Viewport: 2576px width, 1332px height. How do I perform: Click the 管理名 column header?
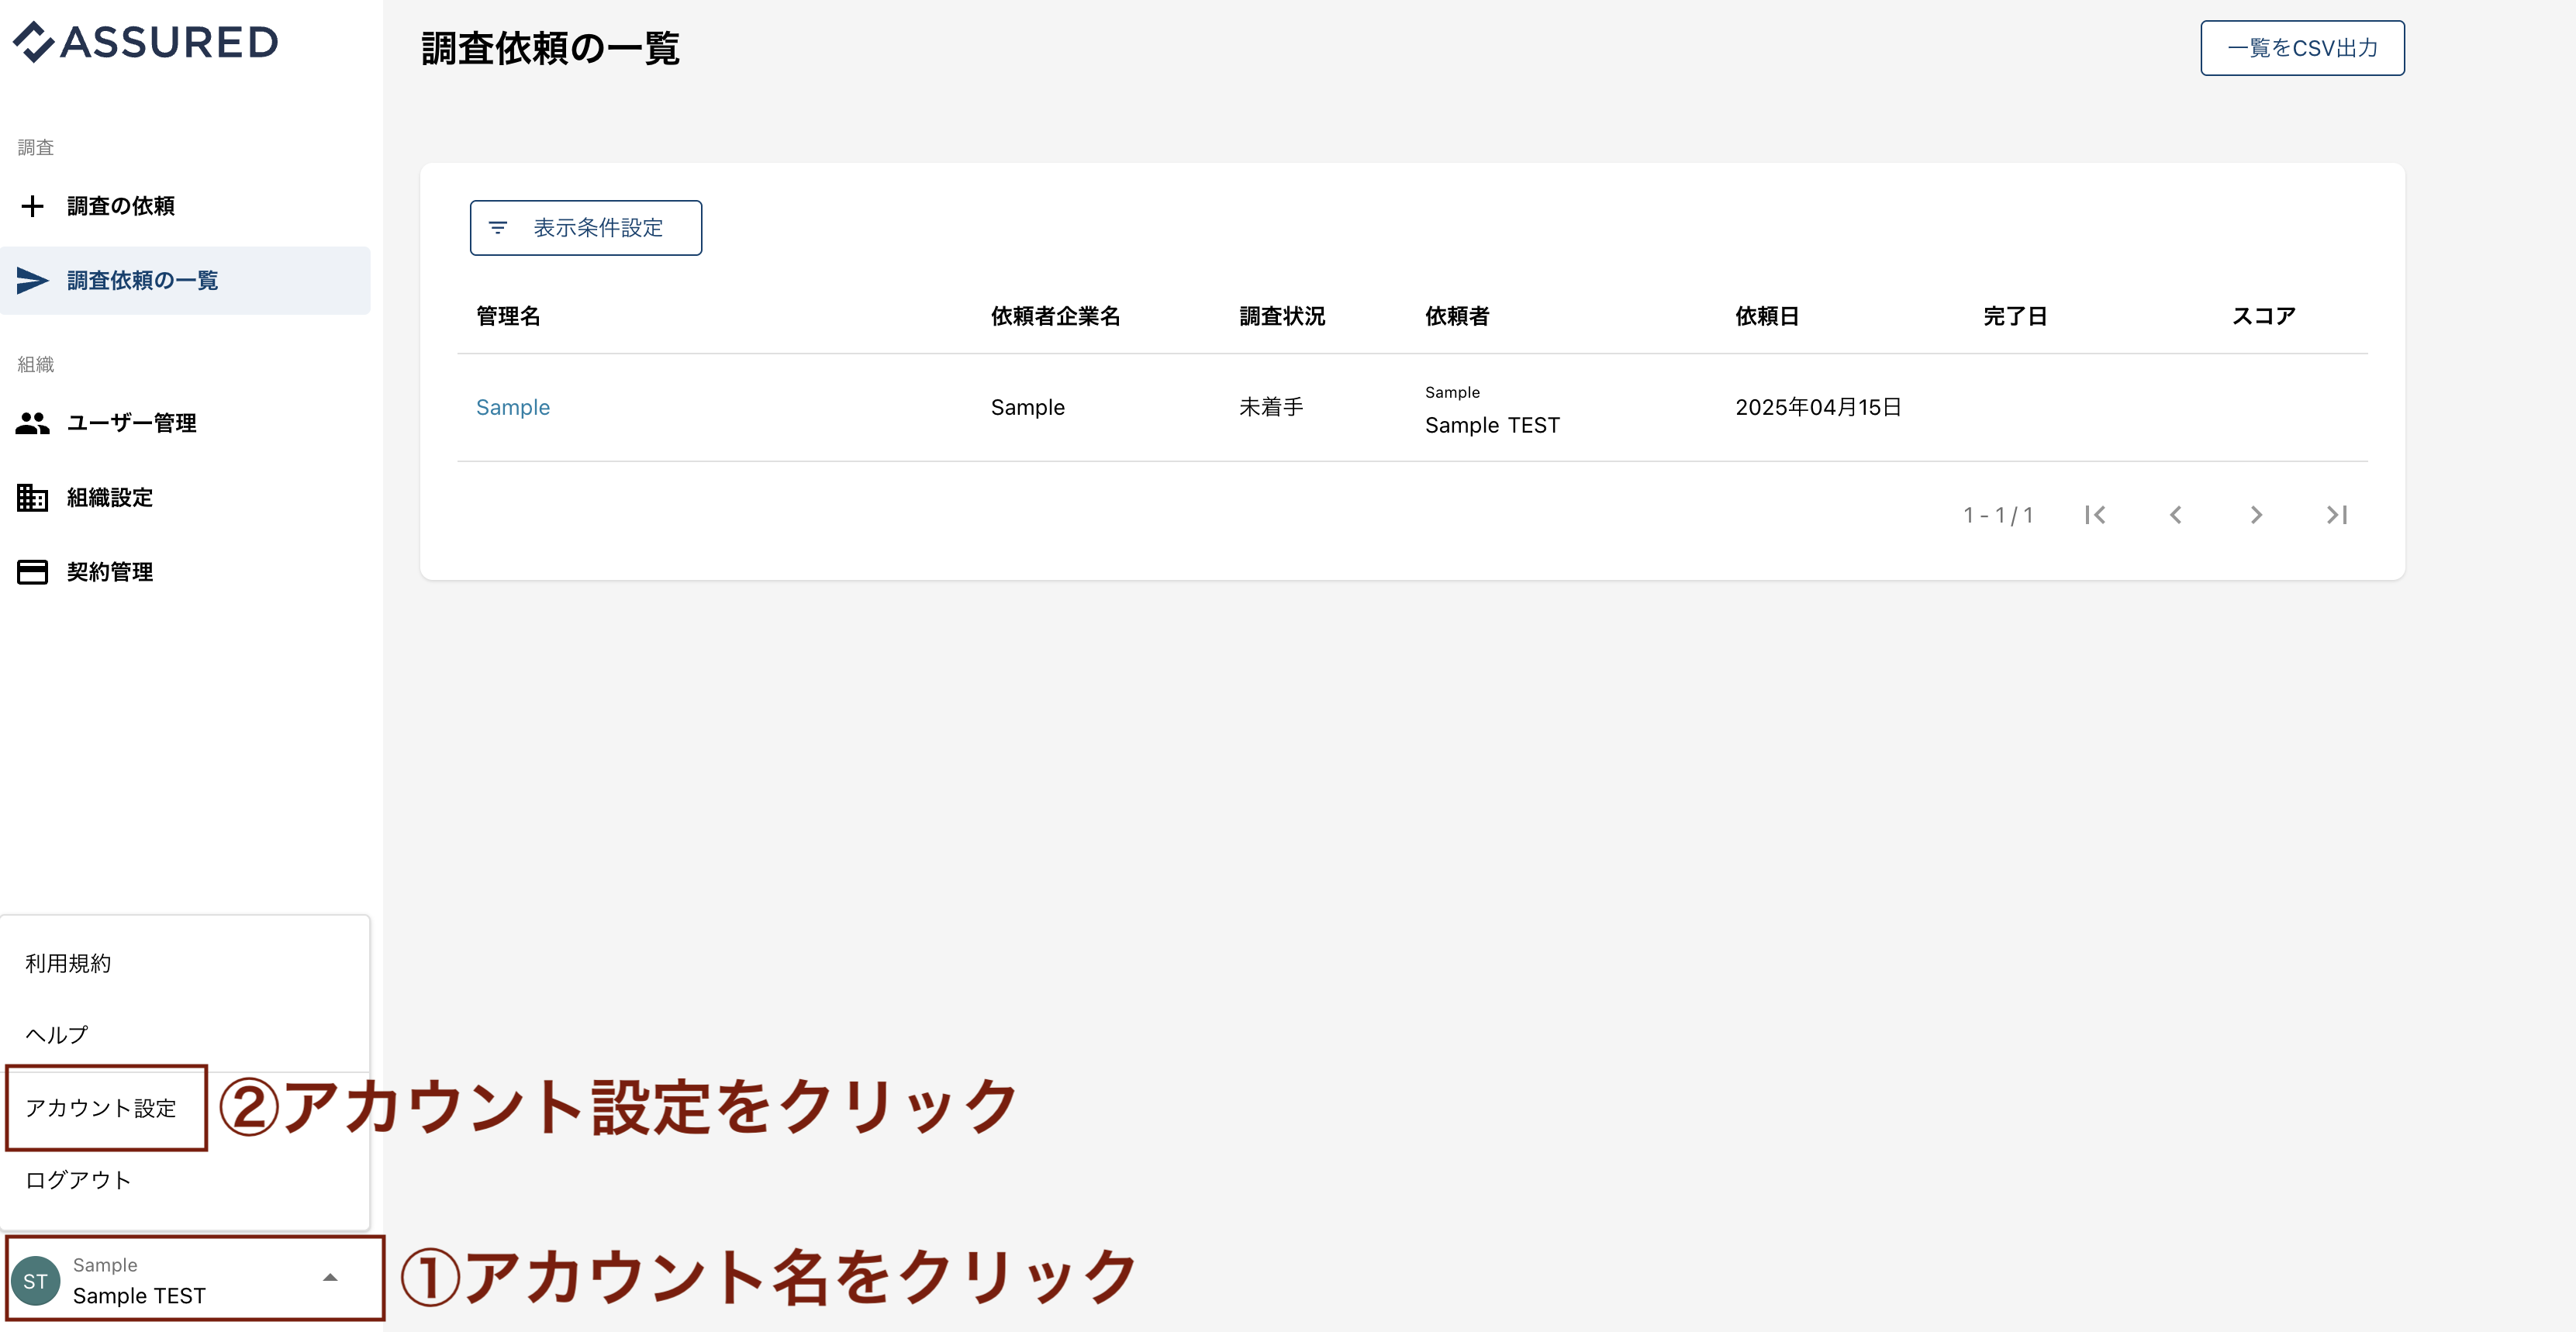508,317
